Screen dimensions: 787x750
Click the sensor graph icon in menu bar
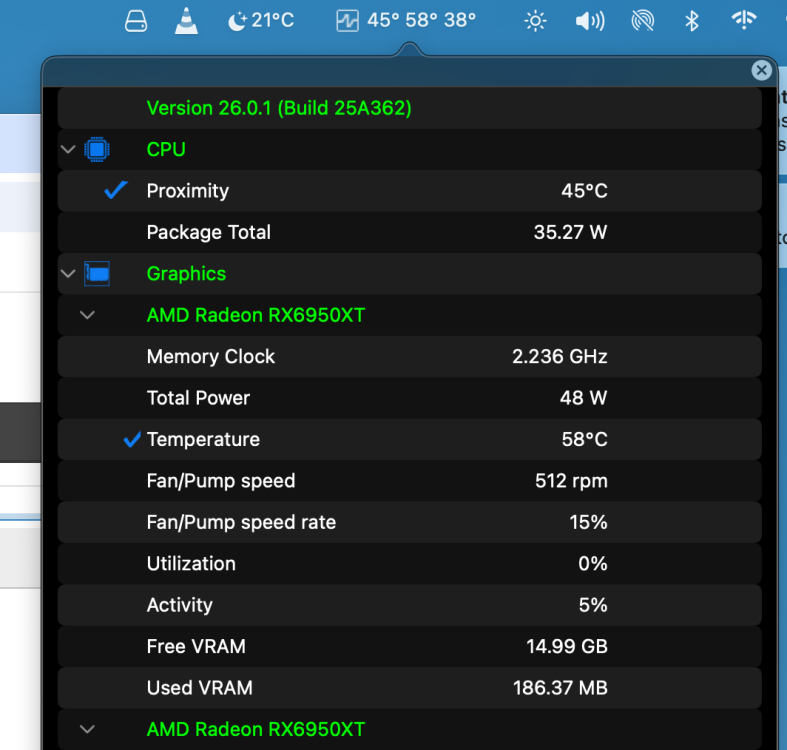(x=347, y=21)
